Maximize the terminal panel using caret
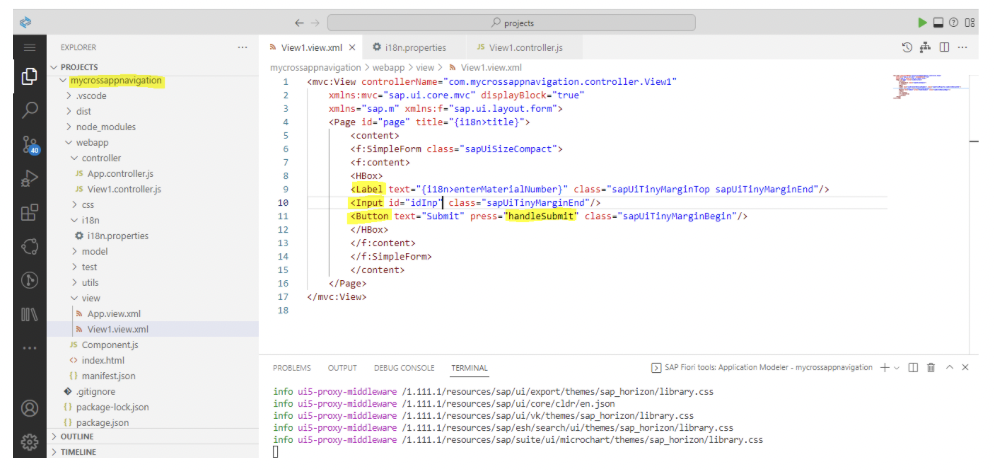 [948, 368]
